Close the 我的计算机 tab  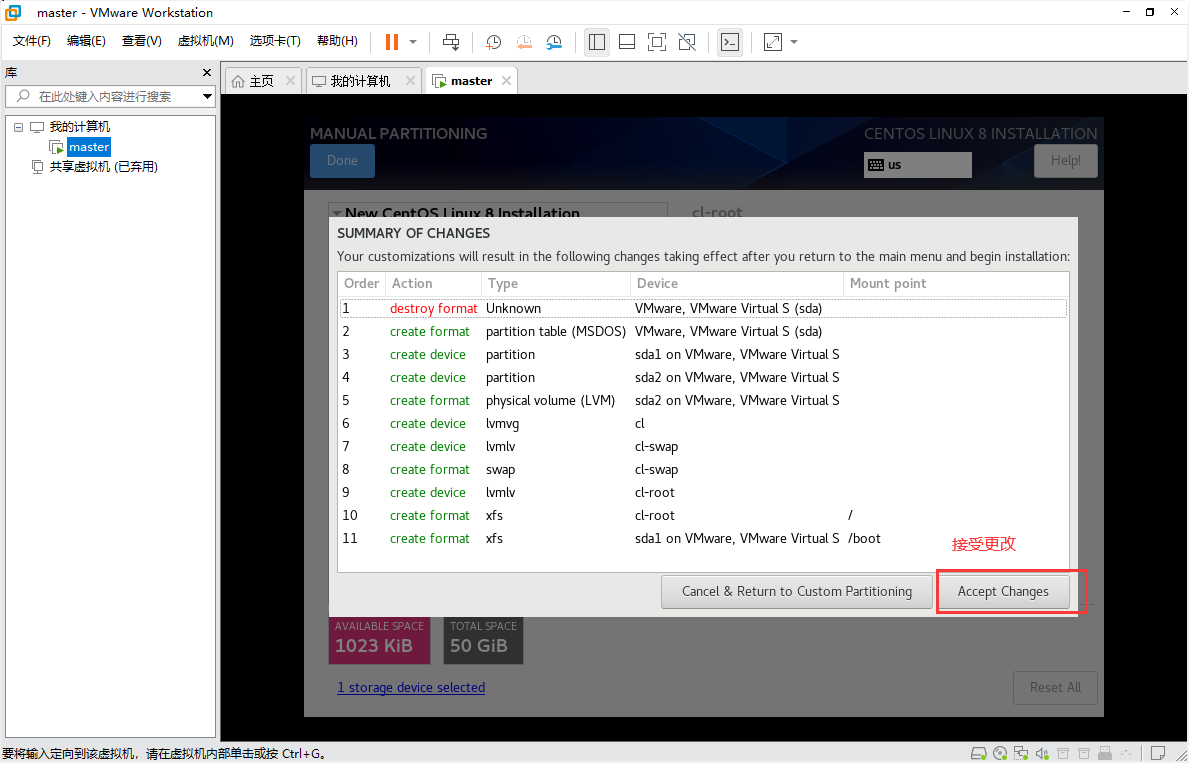click(x=410, y=80)
